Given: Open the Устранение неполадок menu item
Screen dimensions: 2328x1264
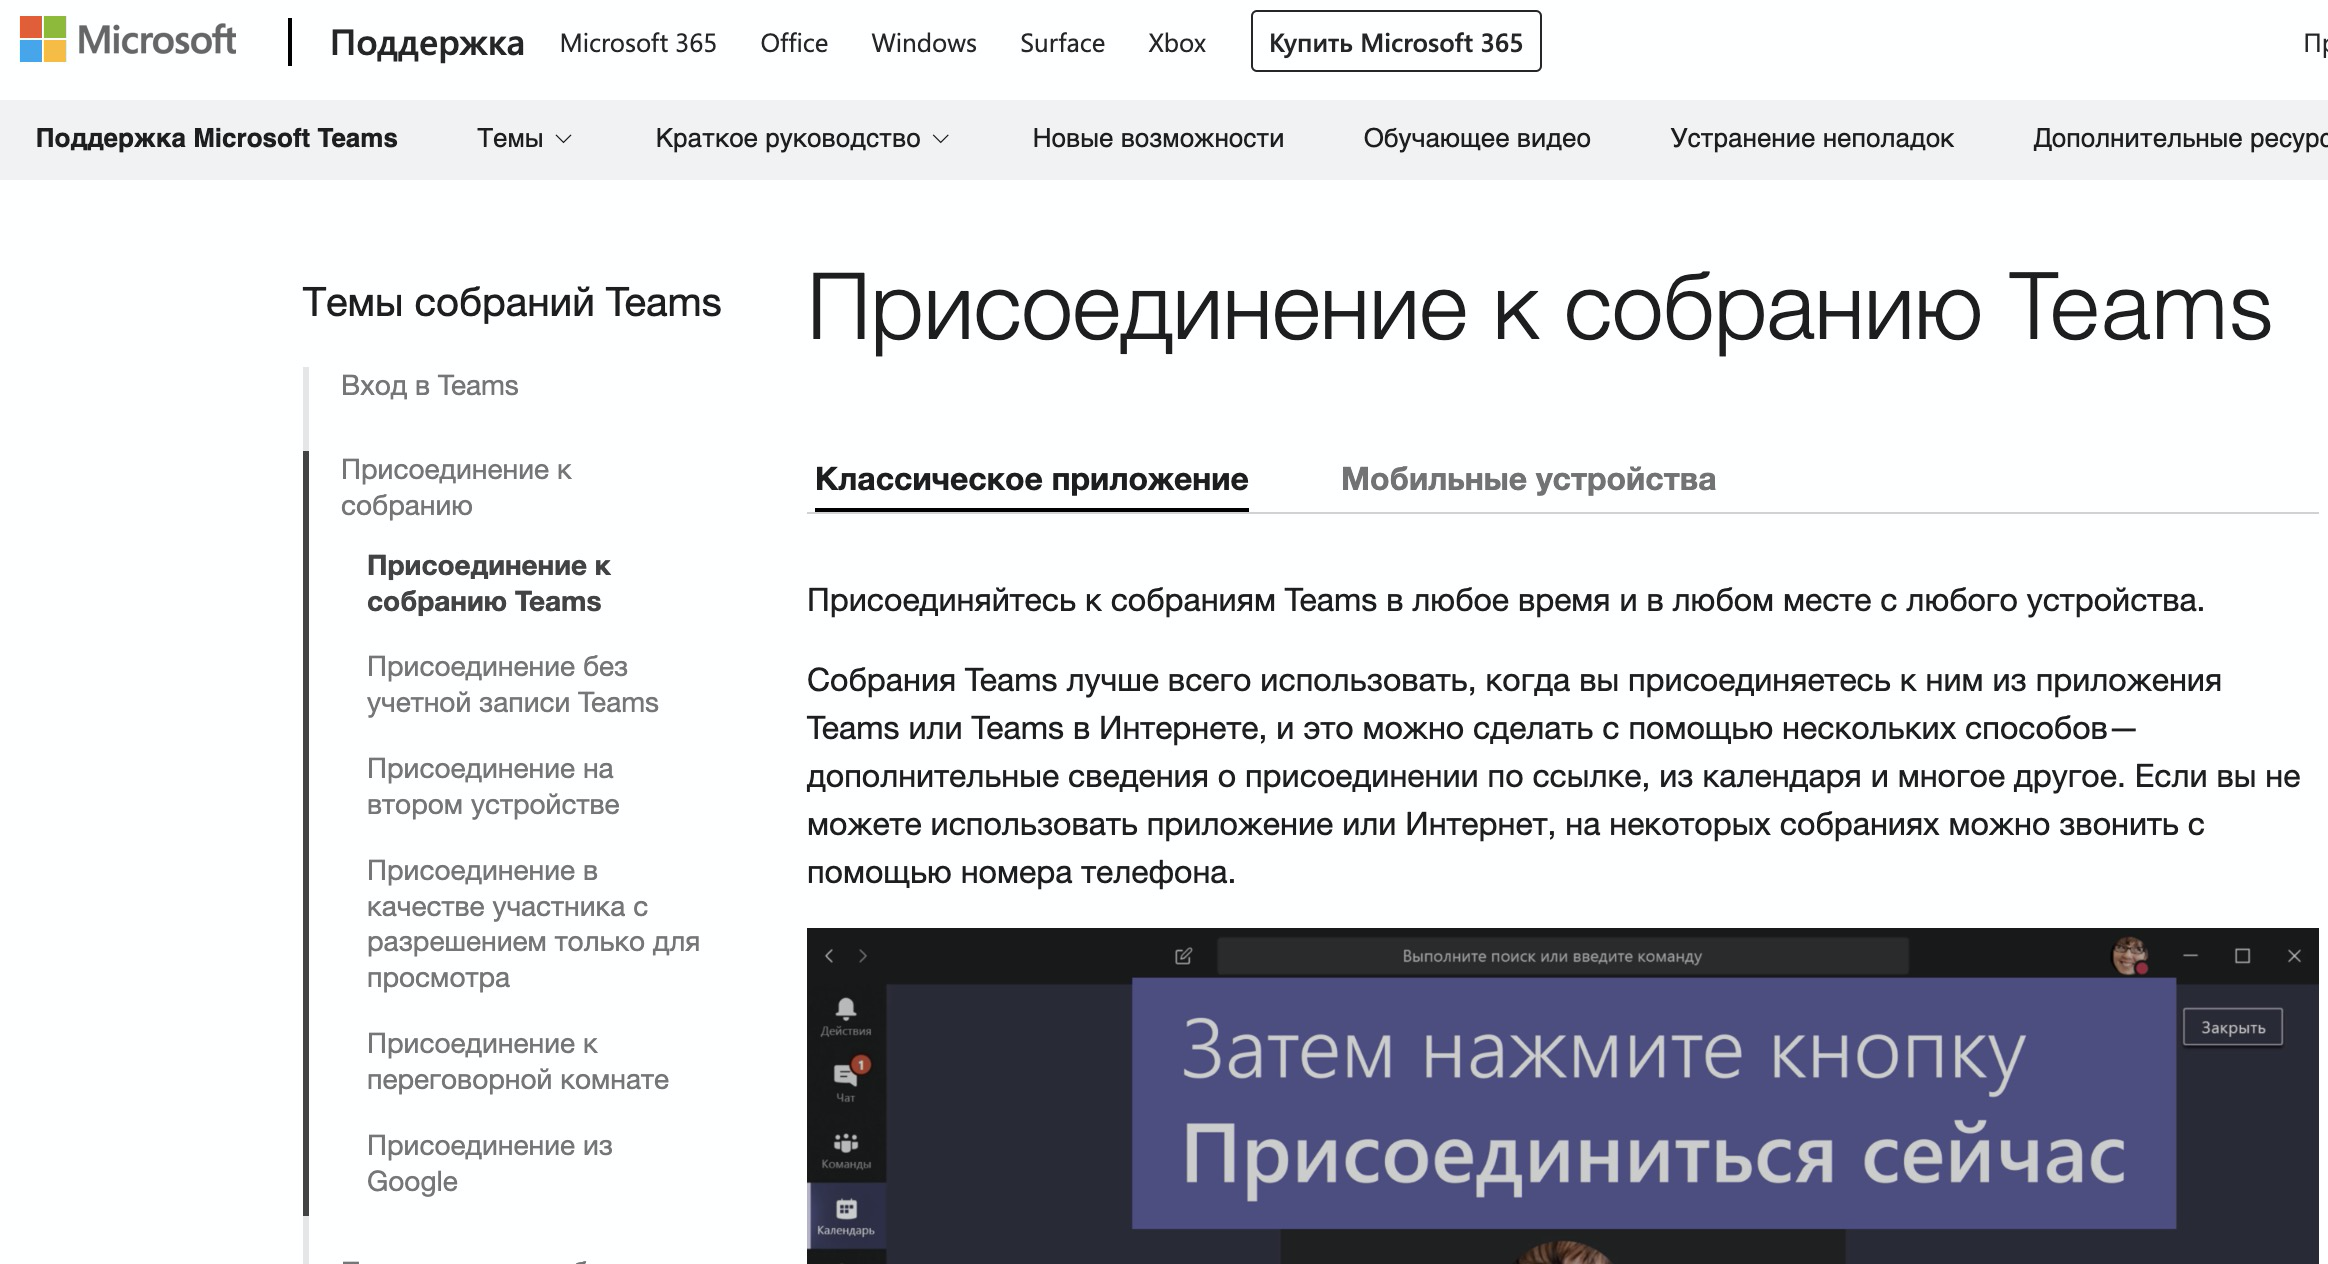Looking at the screenshot, I should click(x=1811, y=138).
